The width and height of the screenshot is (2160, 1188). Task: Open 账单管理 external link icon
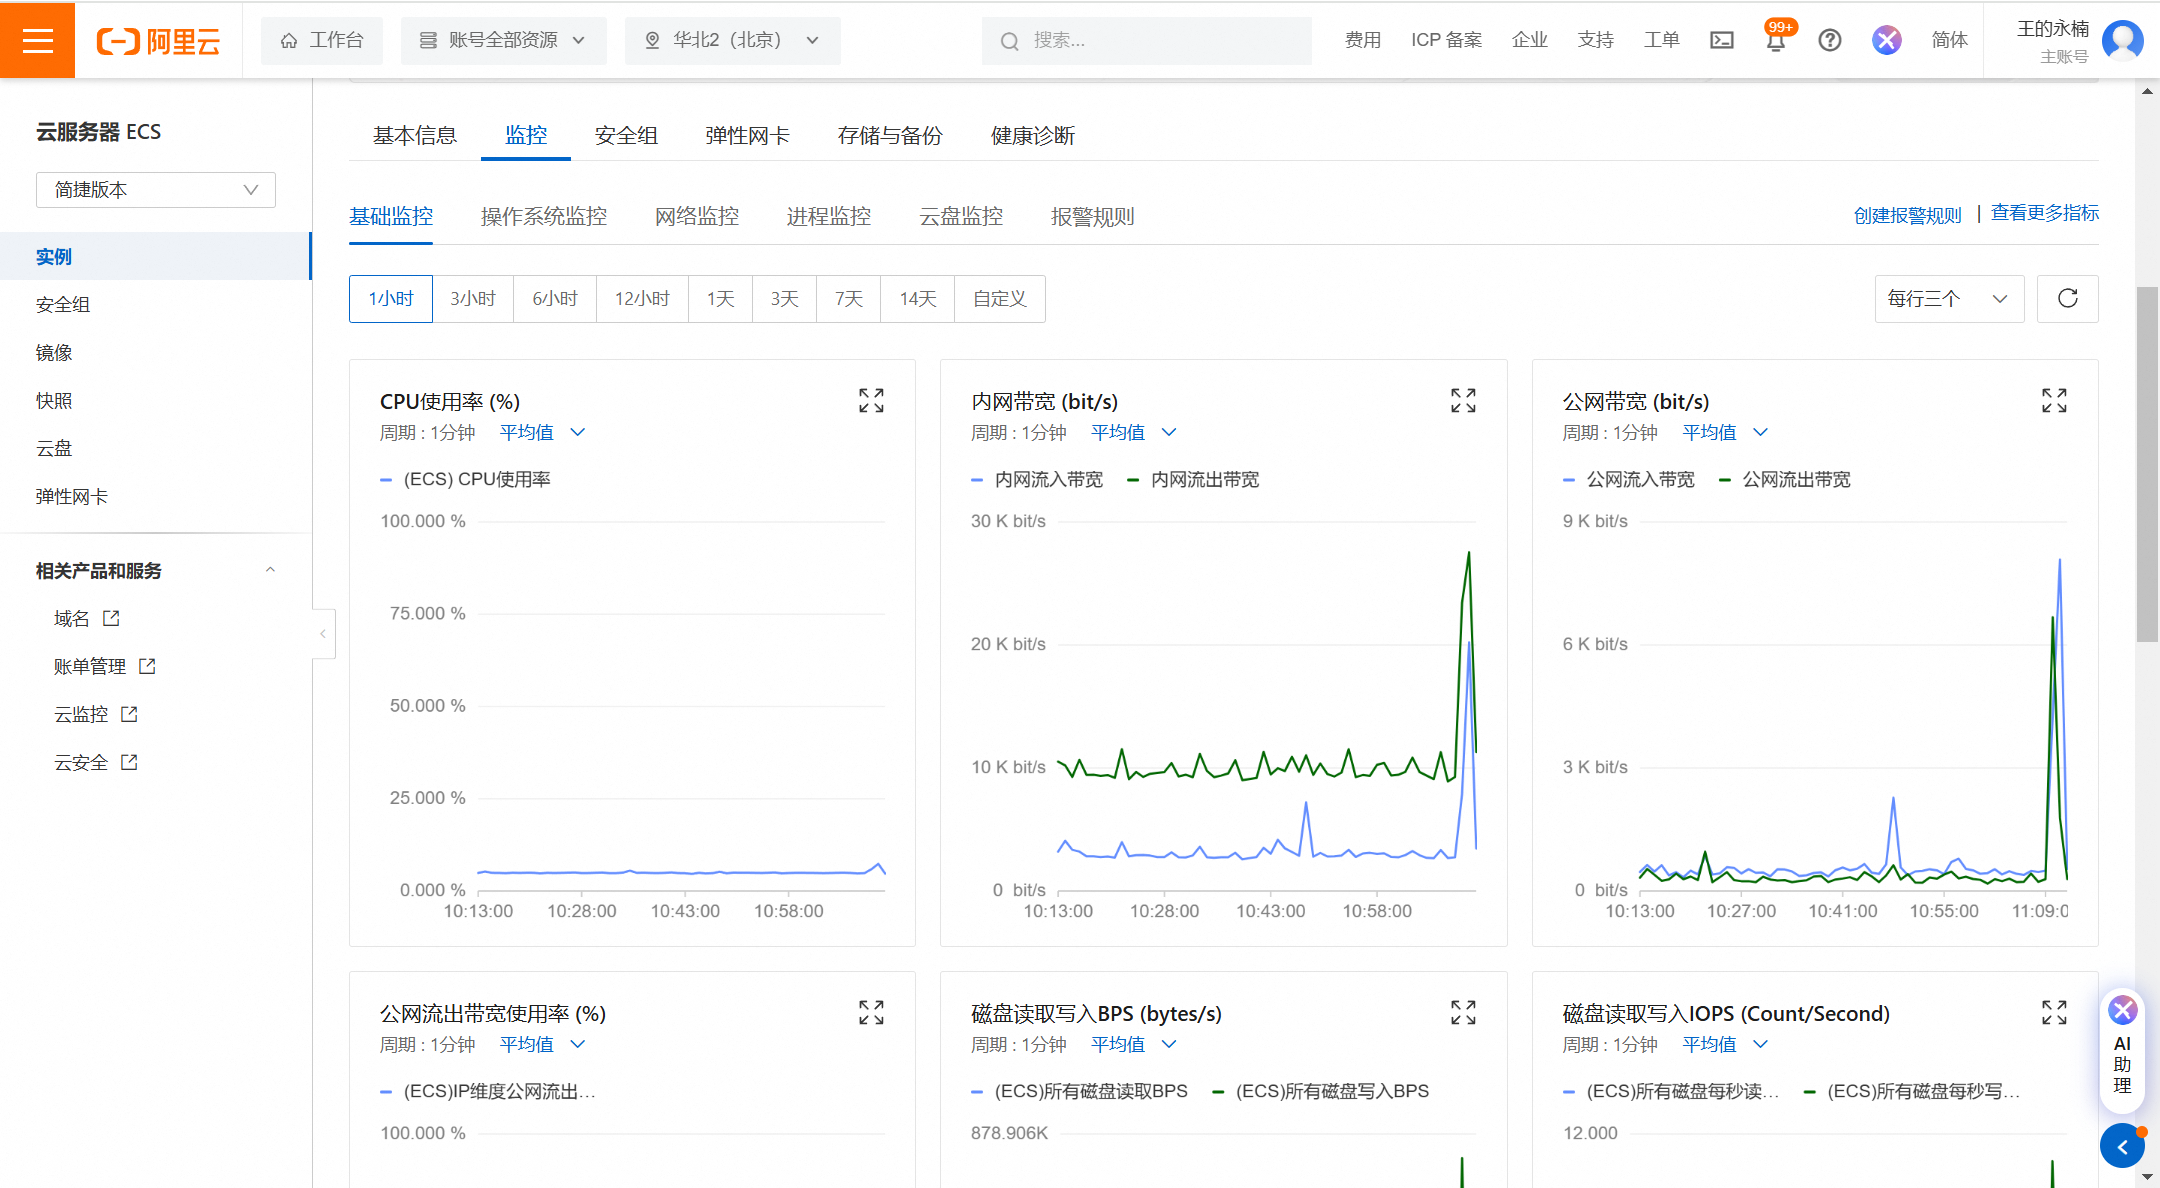point(147,666)
